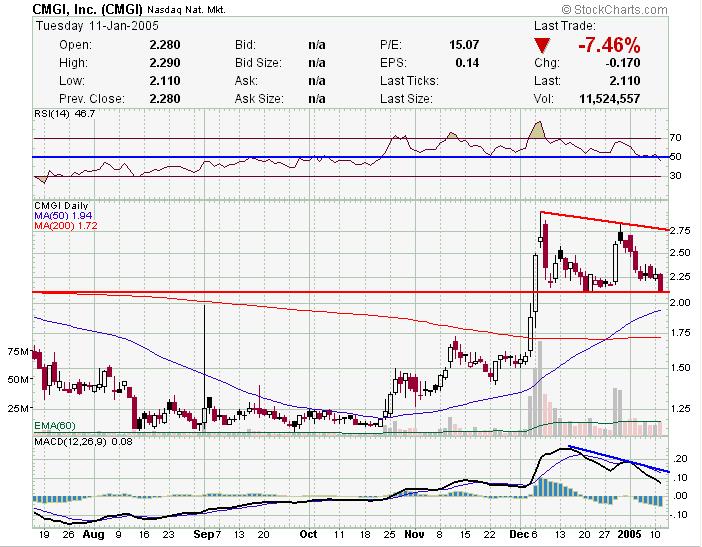
Task: Click the Vol value 11,524,557
Action: click(609, 98)
